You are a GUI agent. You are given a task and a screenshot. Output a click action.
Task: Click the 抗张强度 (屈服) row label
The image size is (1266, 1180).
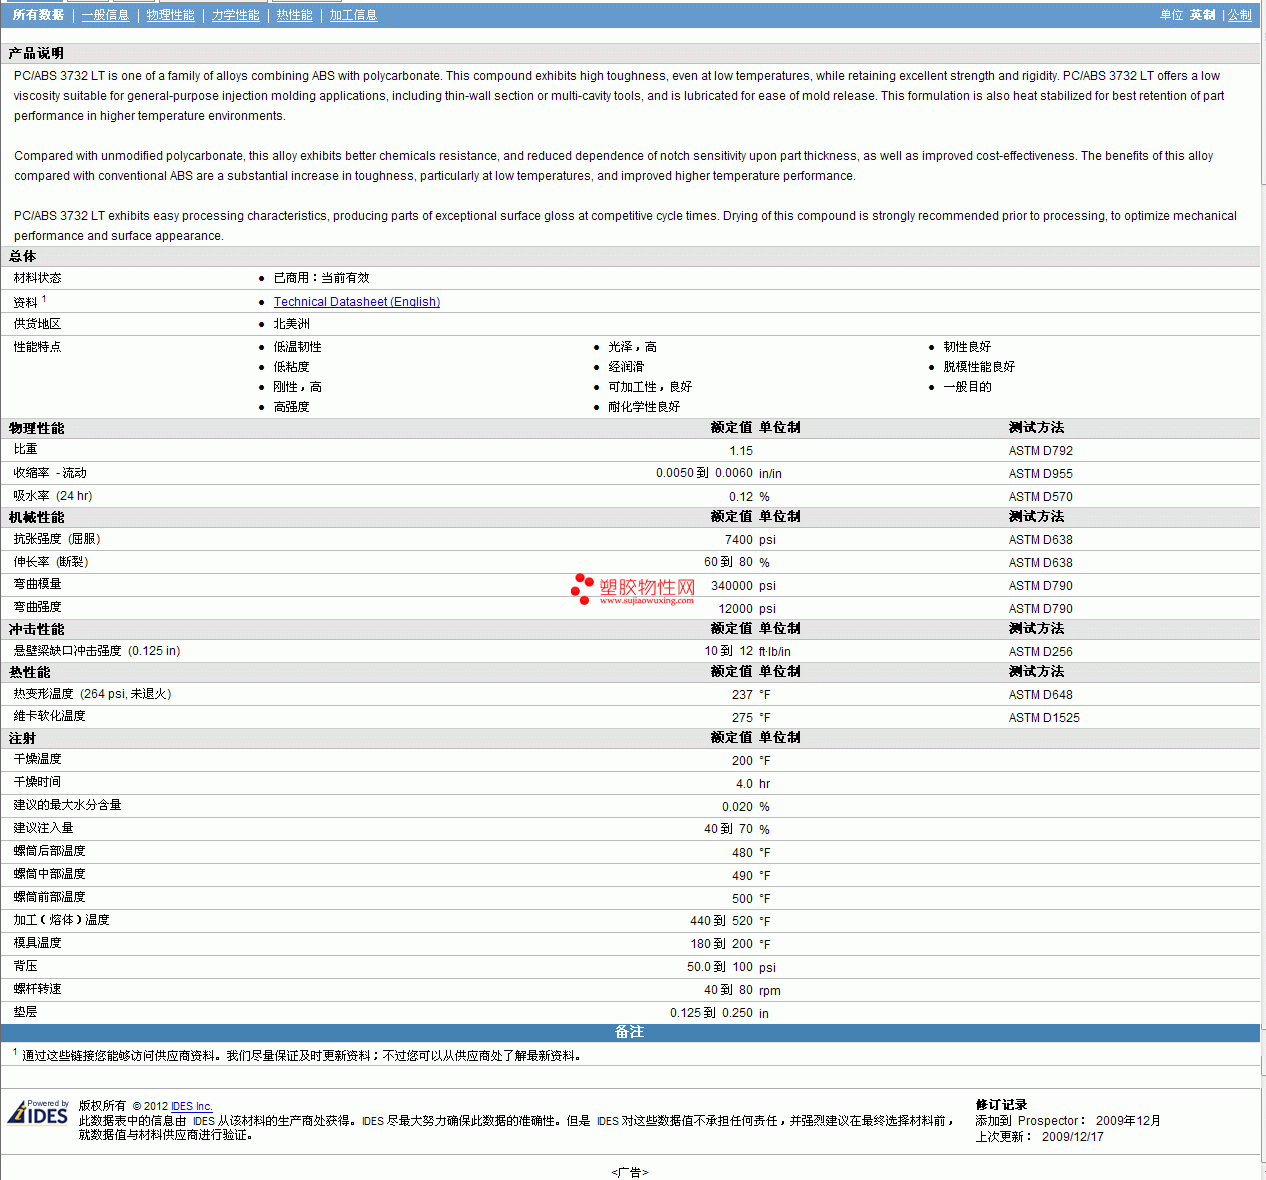(x=57, y=539)
